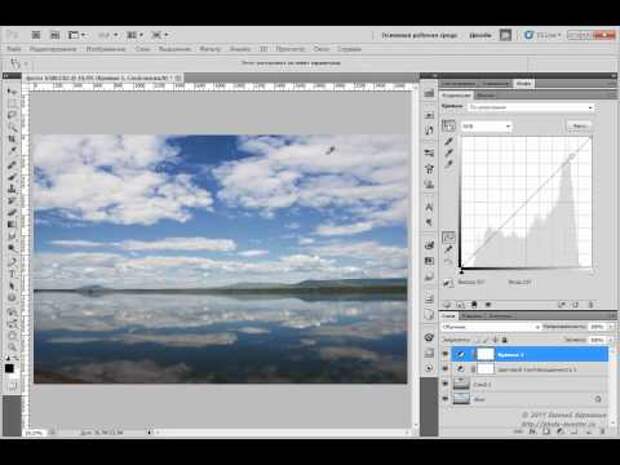Select the Zoom tool in the toolbar

tap(12, 347)
